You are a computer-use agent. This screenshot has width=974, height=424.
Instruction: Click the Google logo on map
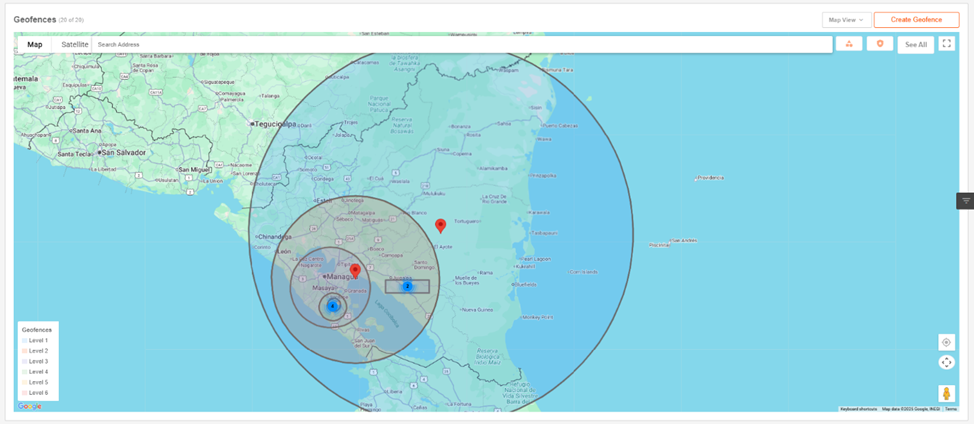30,406
